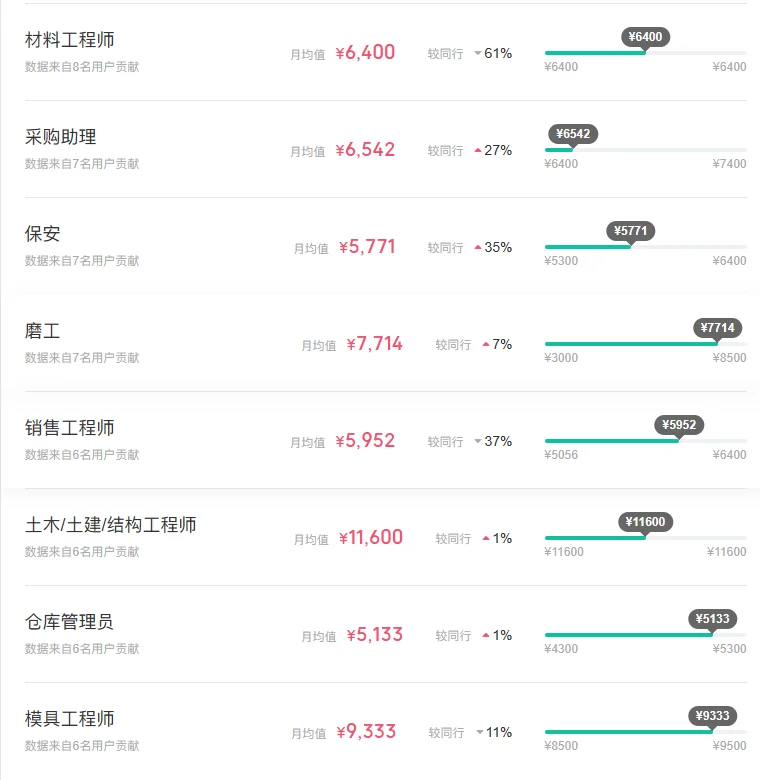The image size is (760, 780).
Task: Click the ¥7714 salary marker bubble
Action: pyautogui.click(x=717, y=328)
